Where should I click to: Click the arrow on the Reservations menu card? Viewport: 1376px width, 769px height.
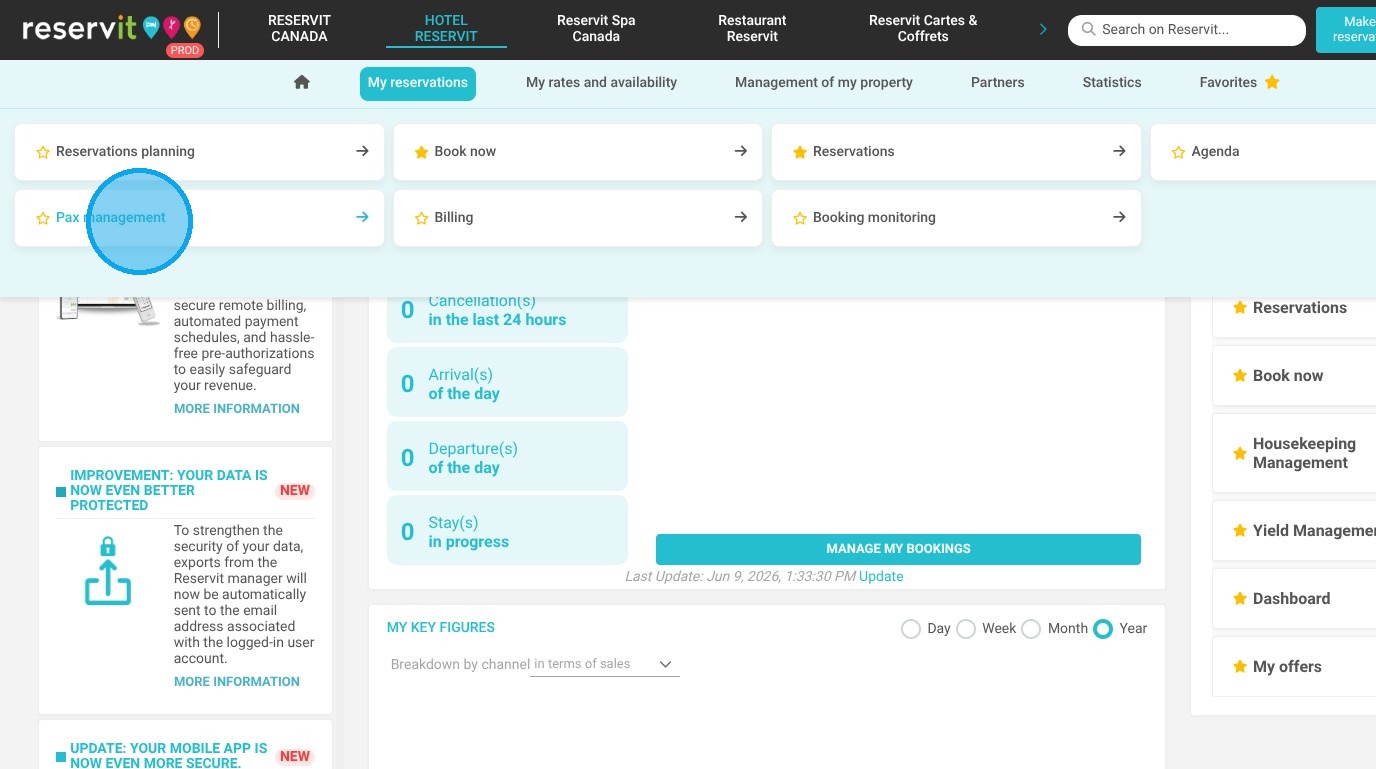point(1119,151)
